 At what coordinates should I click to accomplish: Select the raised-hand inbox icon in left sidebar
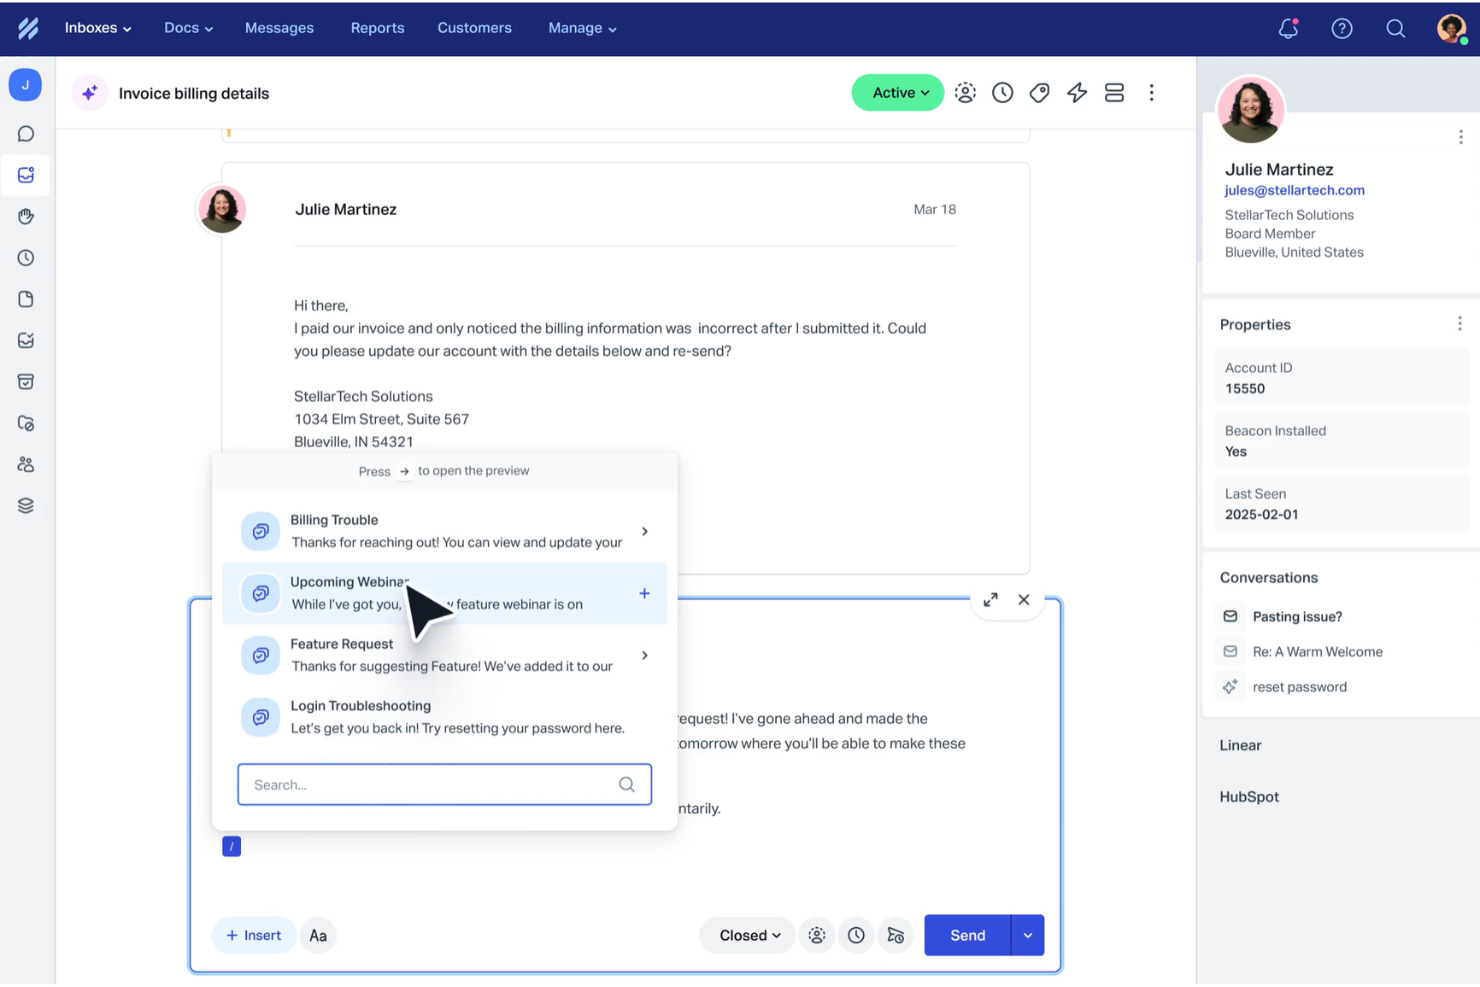(x=25, y=216)
